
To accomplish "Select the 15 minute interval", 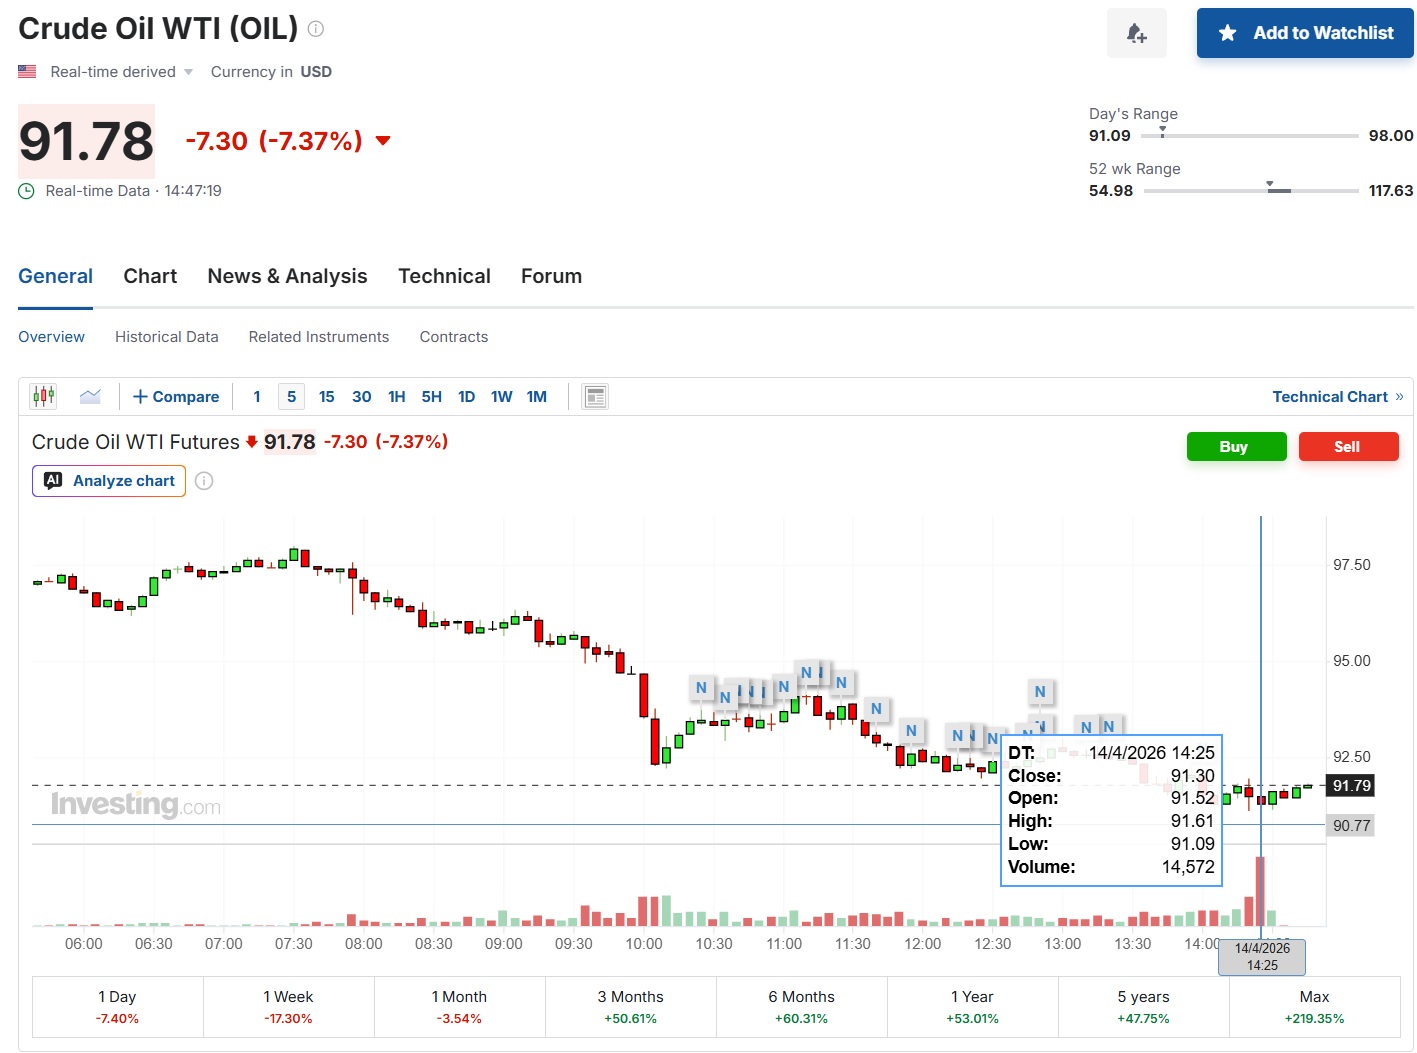I will coord(327,397).
